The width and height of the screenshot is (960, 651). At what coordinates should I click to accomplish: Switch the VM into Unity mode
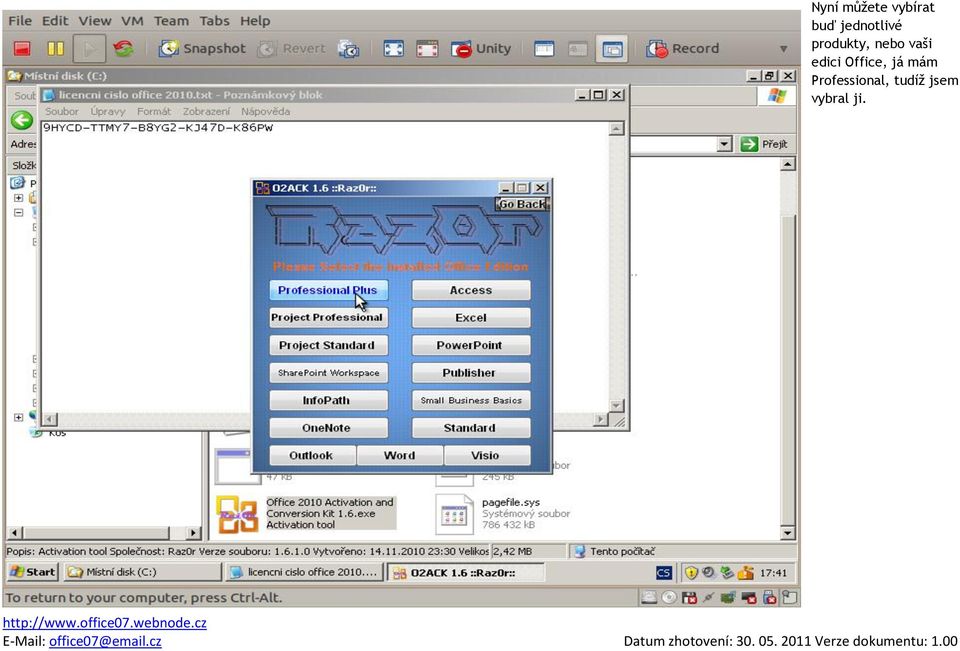coord(481,48)
